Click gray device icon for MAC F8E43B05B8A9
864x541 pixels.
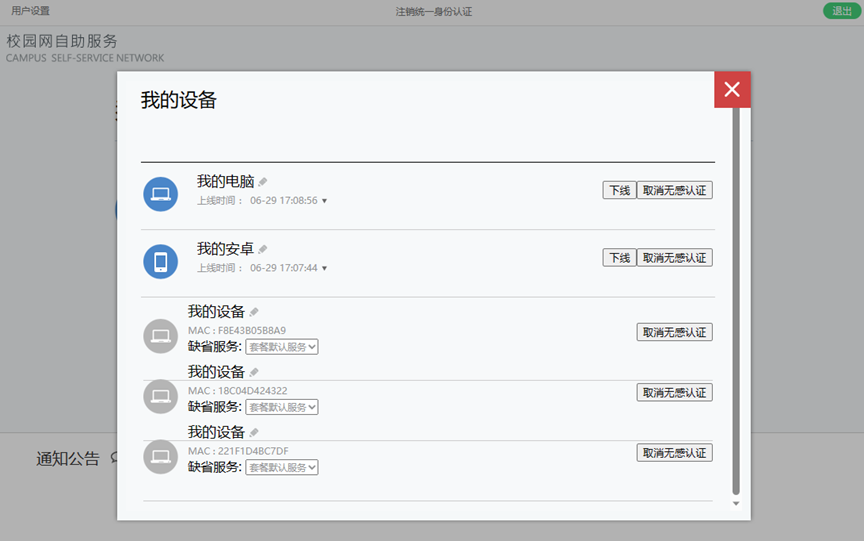(160, 336)
